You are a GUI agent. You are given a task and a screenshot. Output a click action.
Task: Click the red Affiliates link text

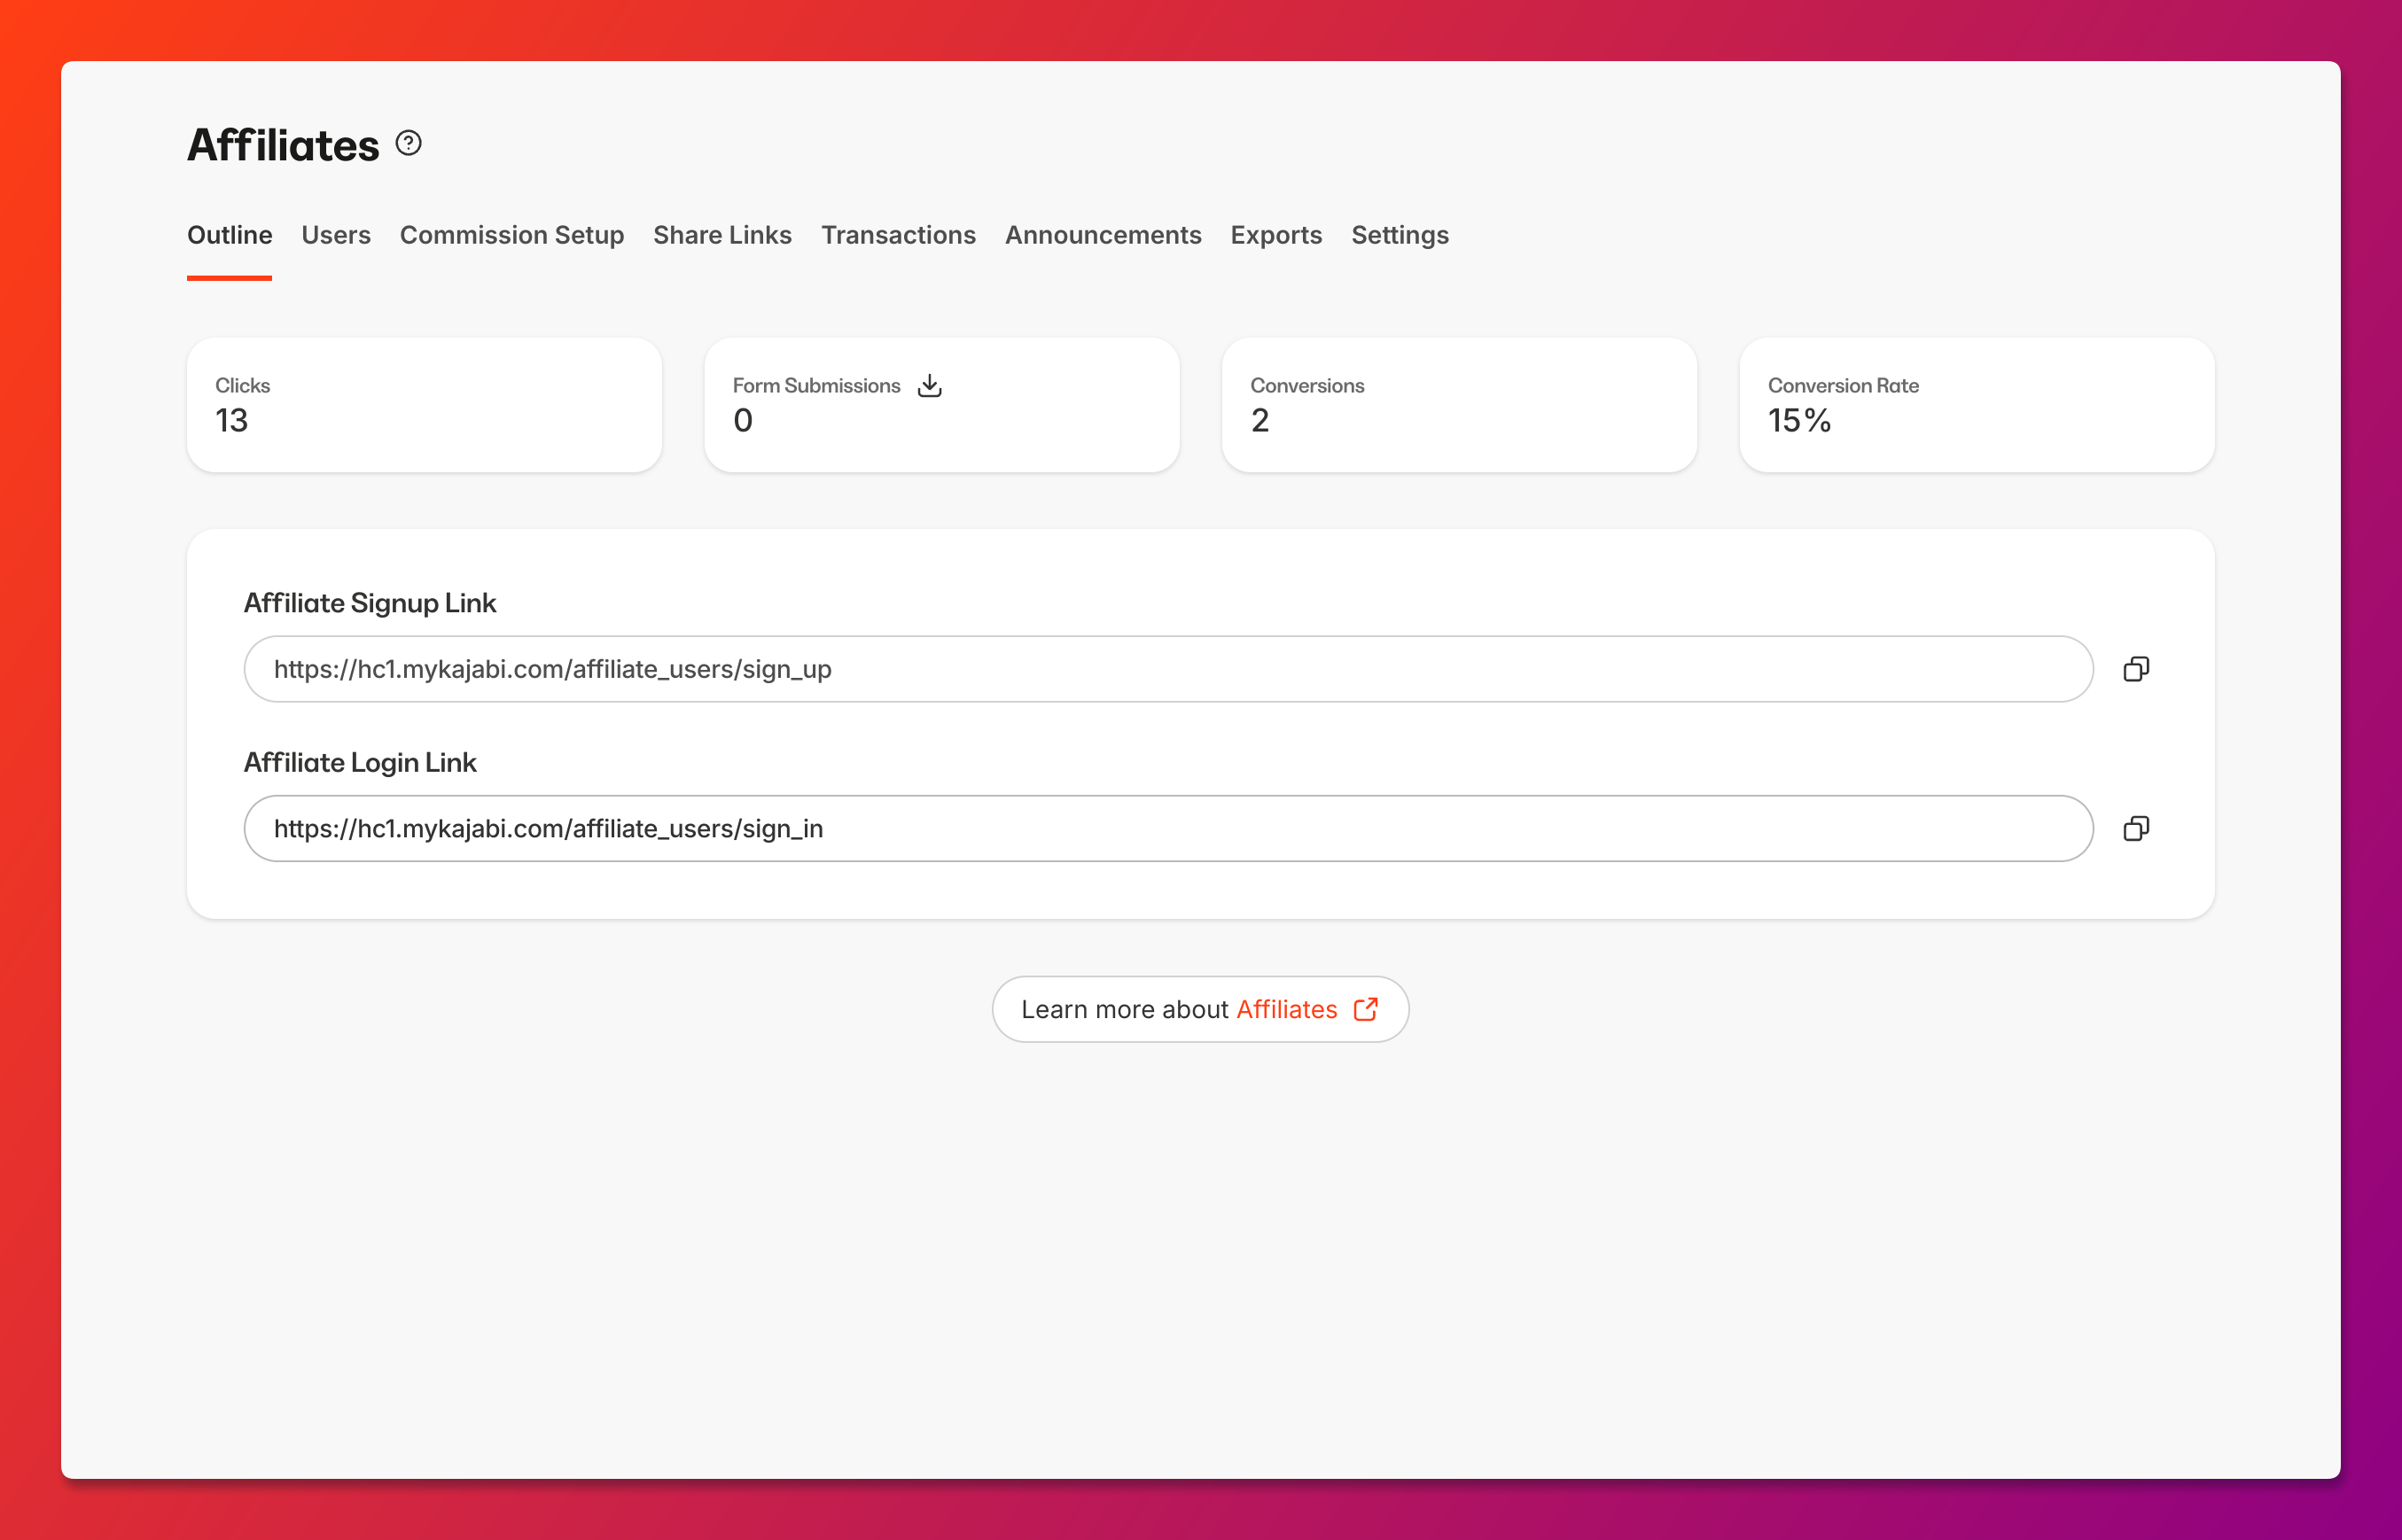pos(1287,1009)
